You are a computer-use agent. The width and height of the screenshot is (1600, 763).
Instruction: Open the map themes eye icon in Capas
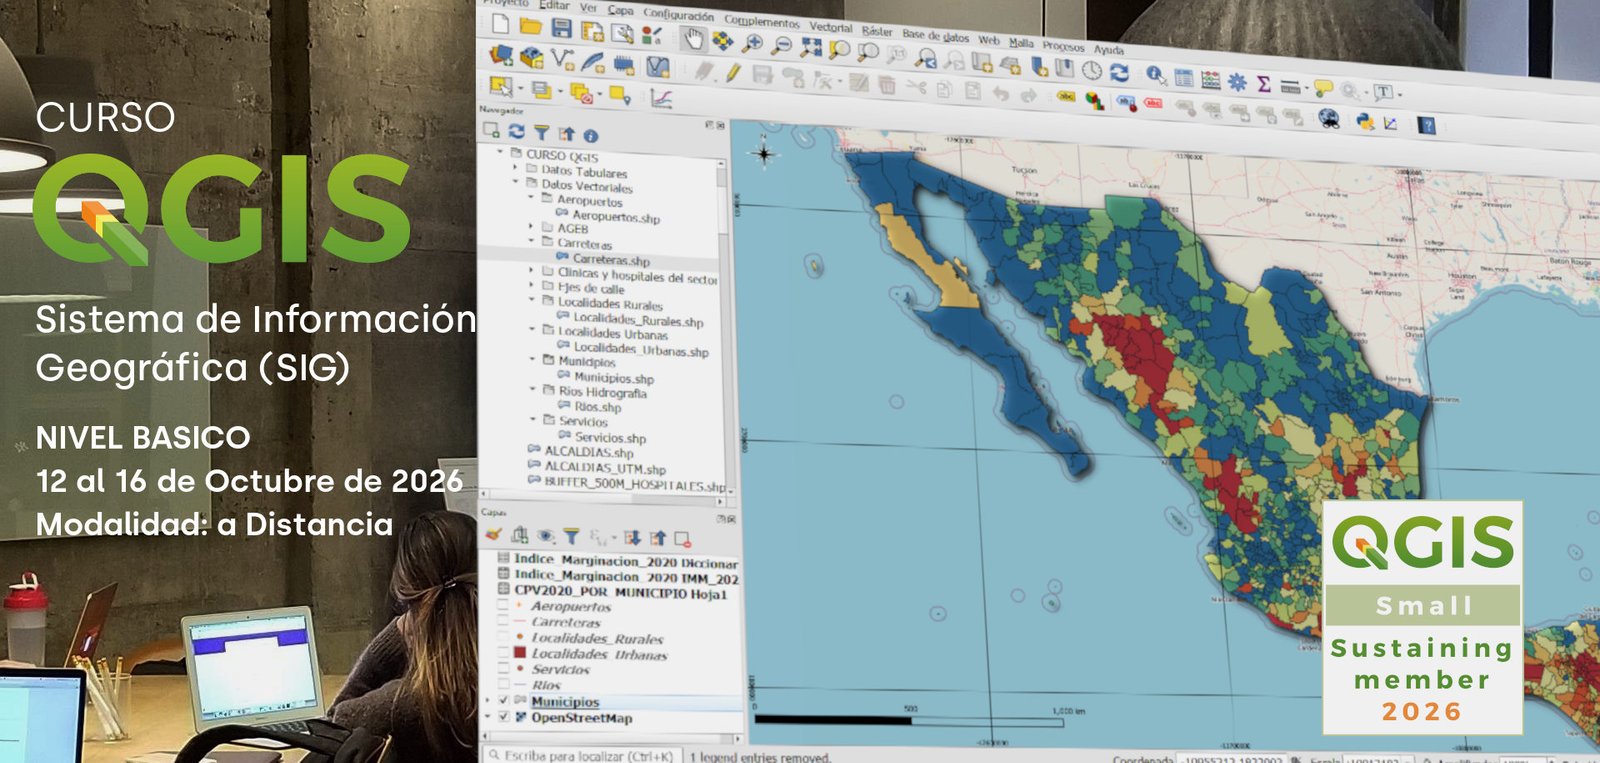pyautogui.click(x=546, y=536)
